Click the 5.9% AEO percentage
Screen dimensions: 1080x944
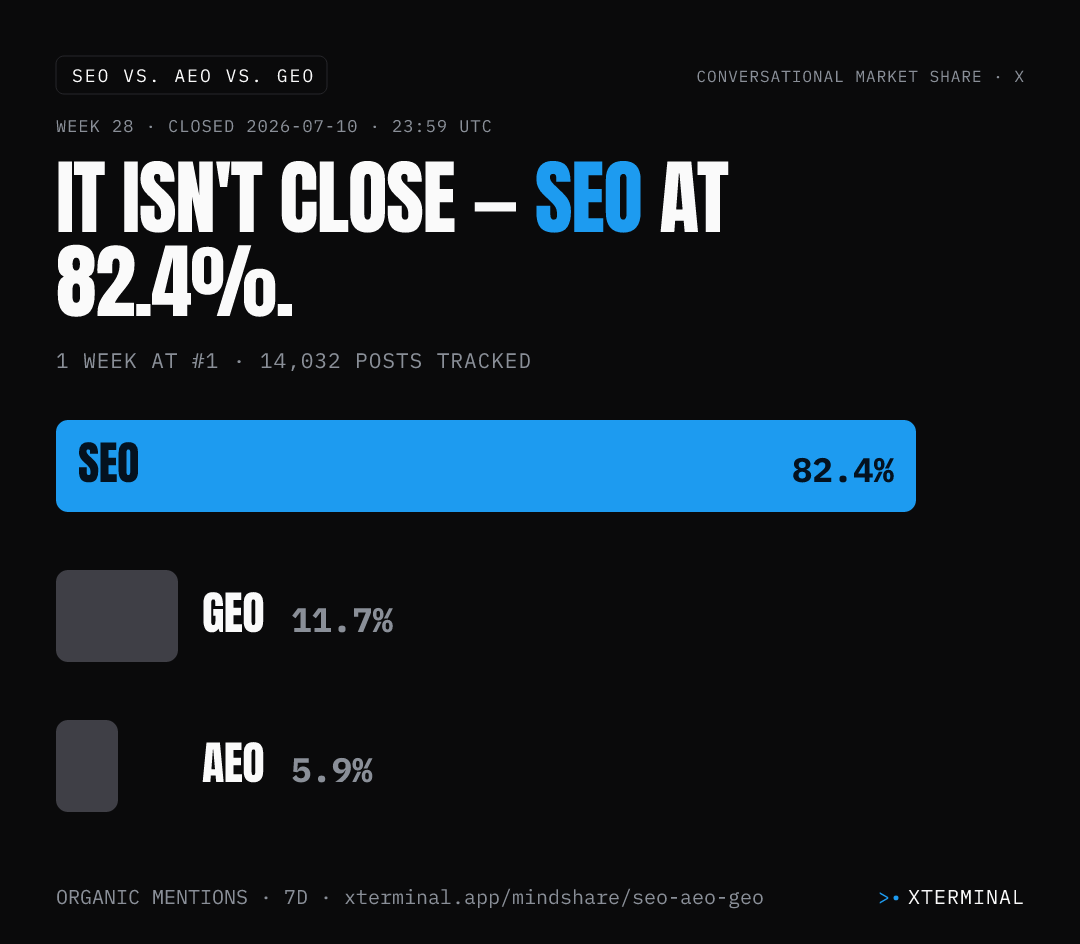click(332, 770)
